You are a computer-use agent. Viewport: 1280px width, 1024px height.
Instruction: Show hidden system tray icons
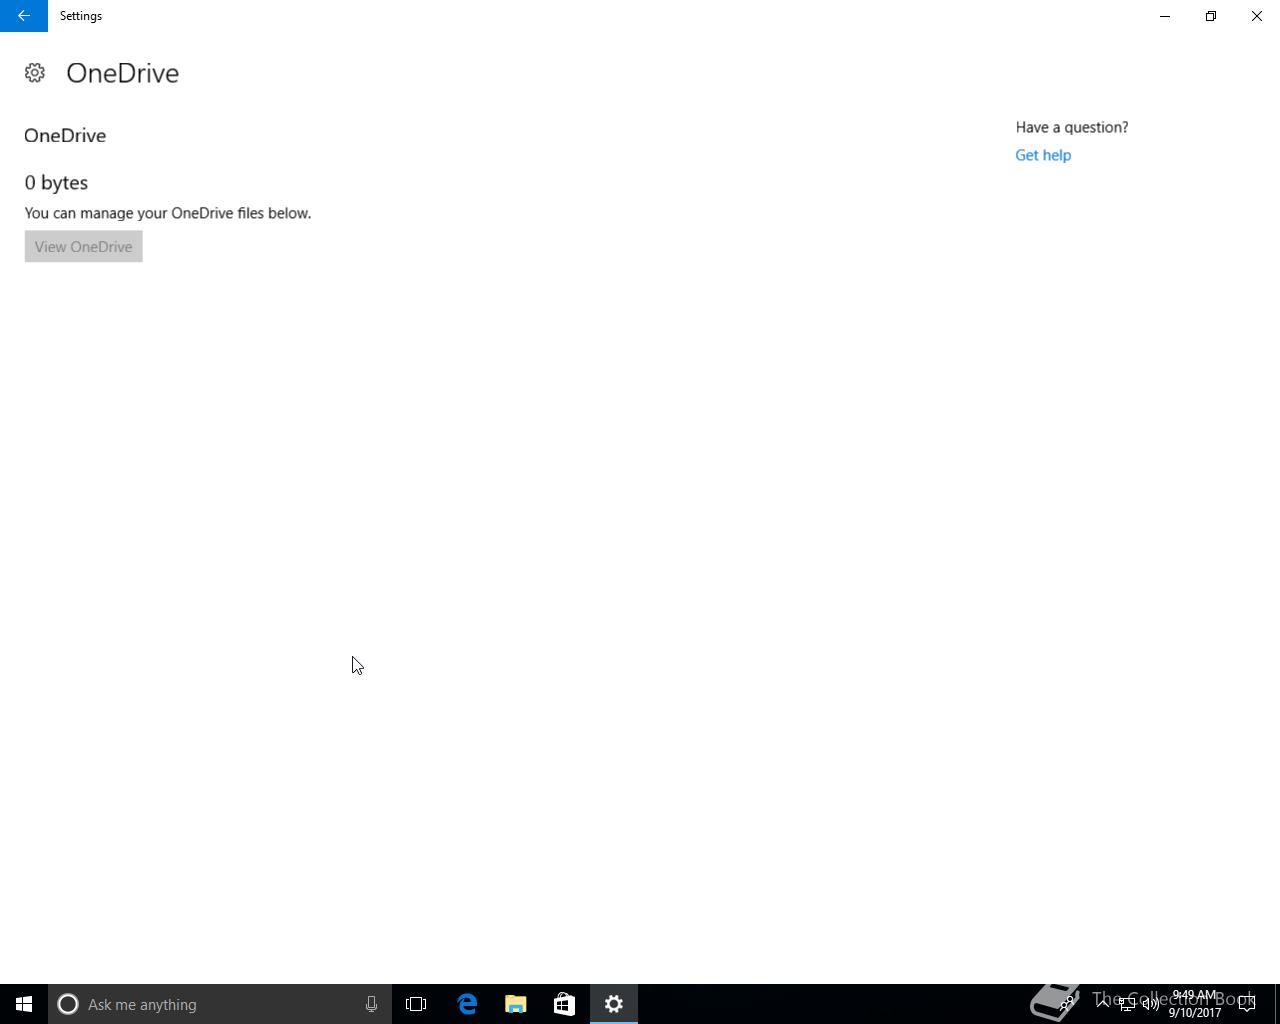(x=1103, y=1003)
